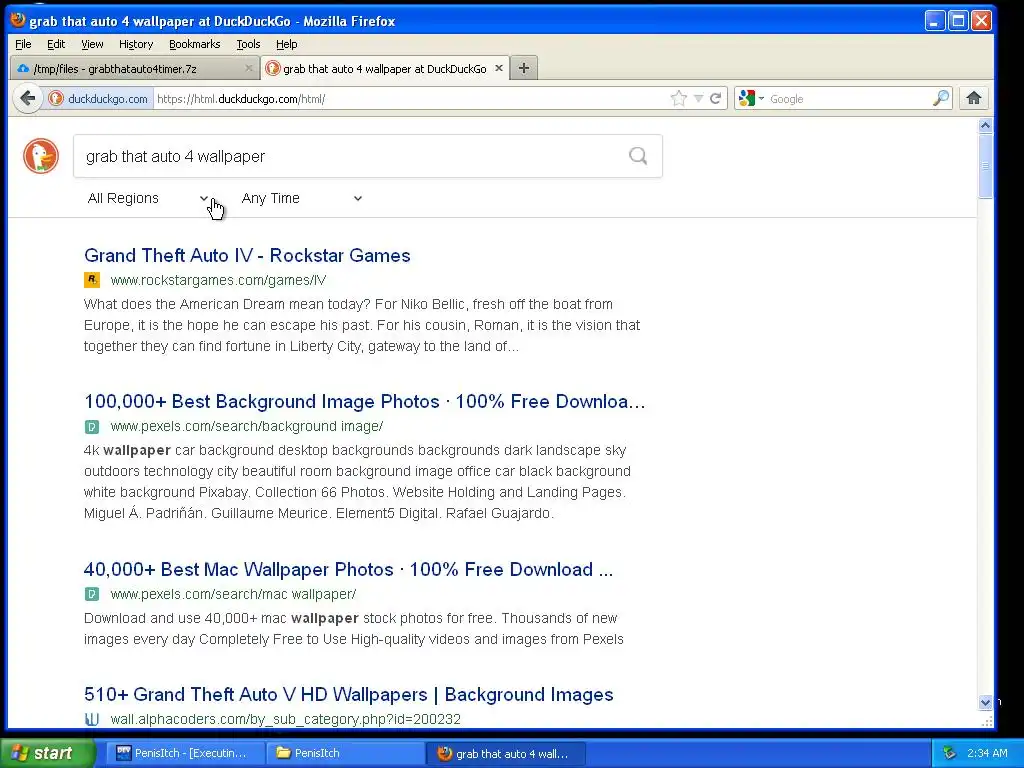Image resolution: width=1024 pixels, height=768 pixels.
Task: Open the File menu
Action: [x=23, y=44]
